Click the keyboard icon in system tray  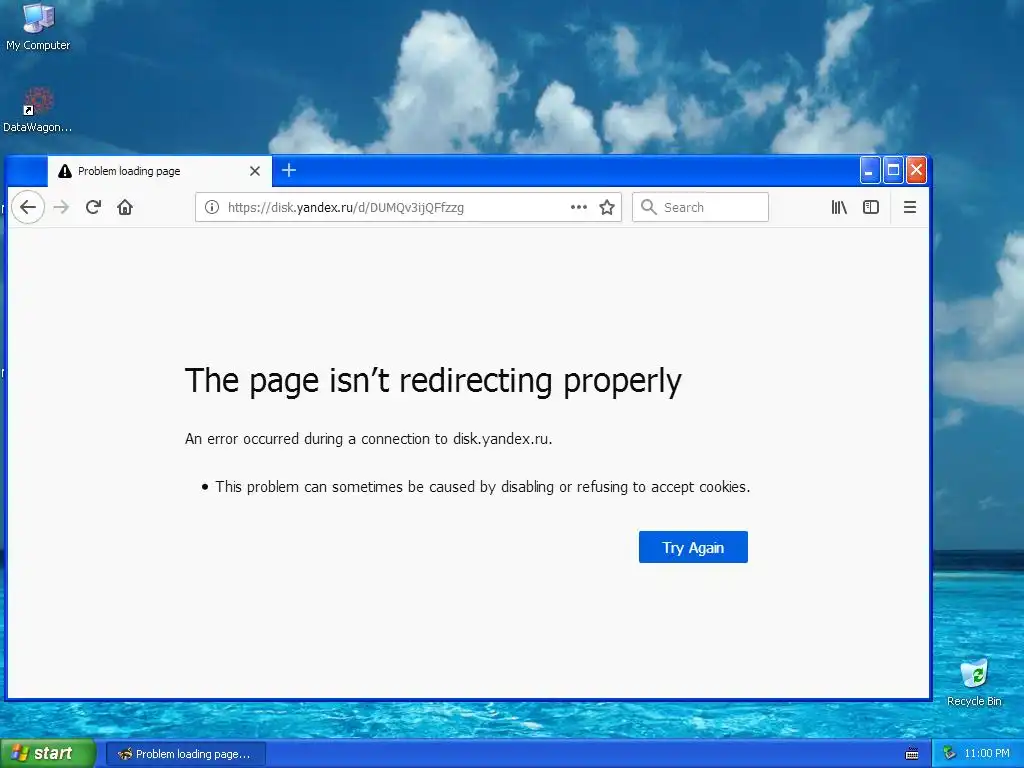tap(912, 754)
